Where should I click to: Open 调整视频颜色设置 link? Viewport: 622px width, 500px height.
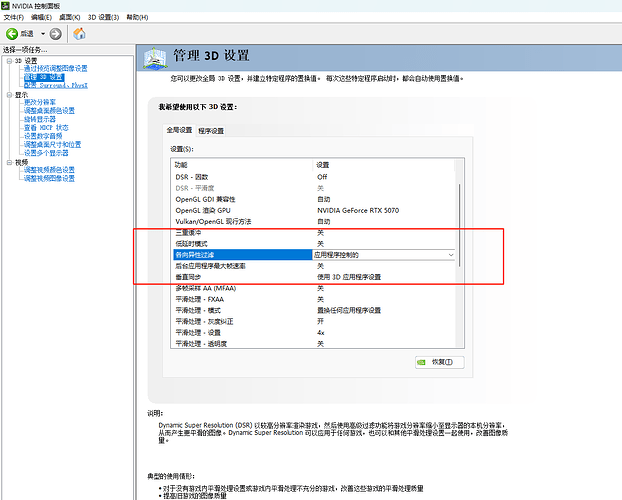click(x=49, y=170)
